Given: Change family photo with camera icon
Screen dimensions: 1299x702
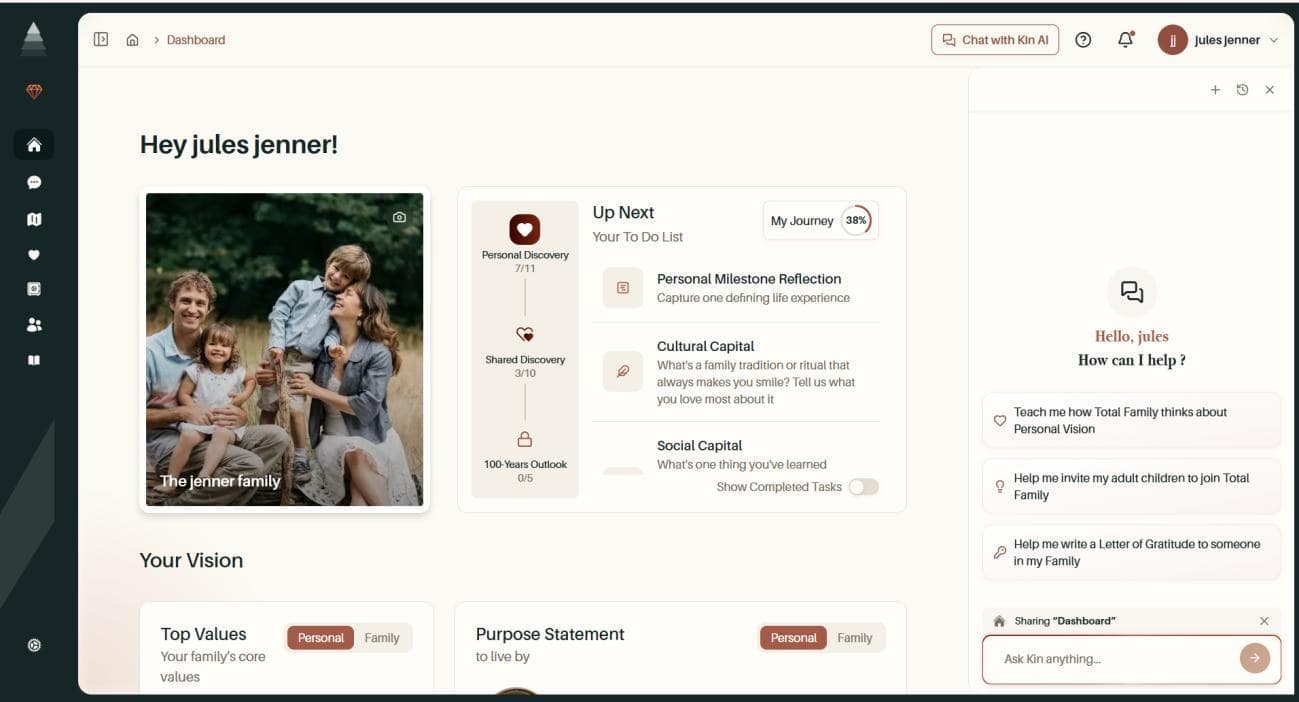Looking at the screenshot, I should (399, 217).
